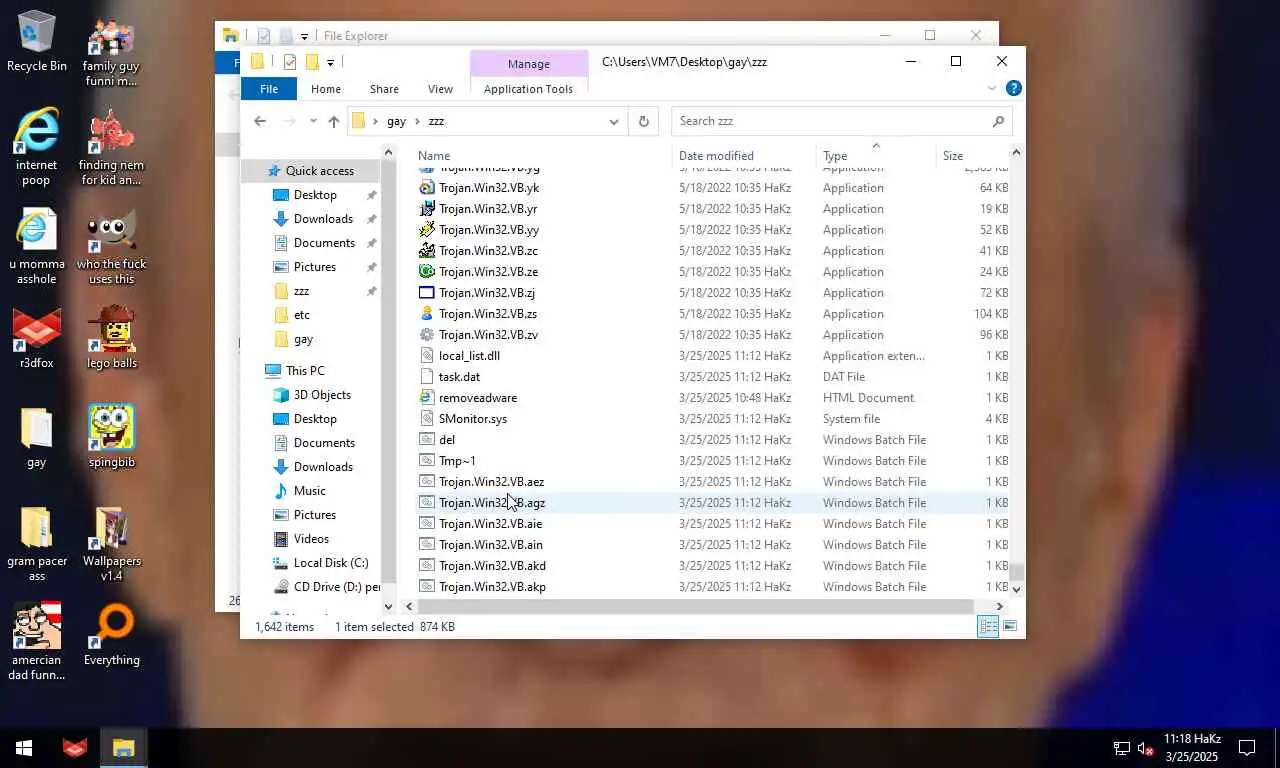Sort files by the Type column
This screenshot has height=768, width=1280.
[876, 155]
